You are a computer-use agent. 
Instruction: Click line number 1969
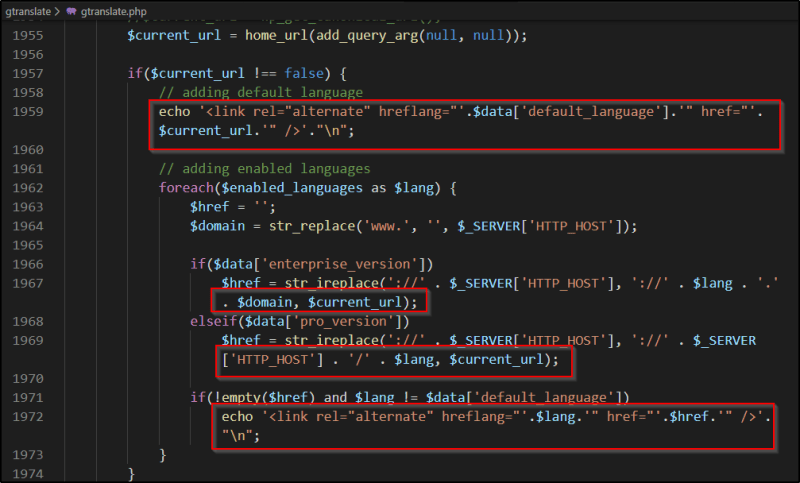click(x=28, y=340)
